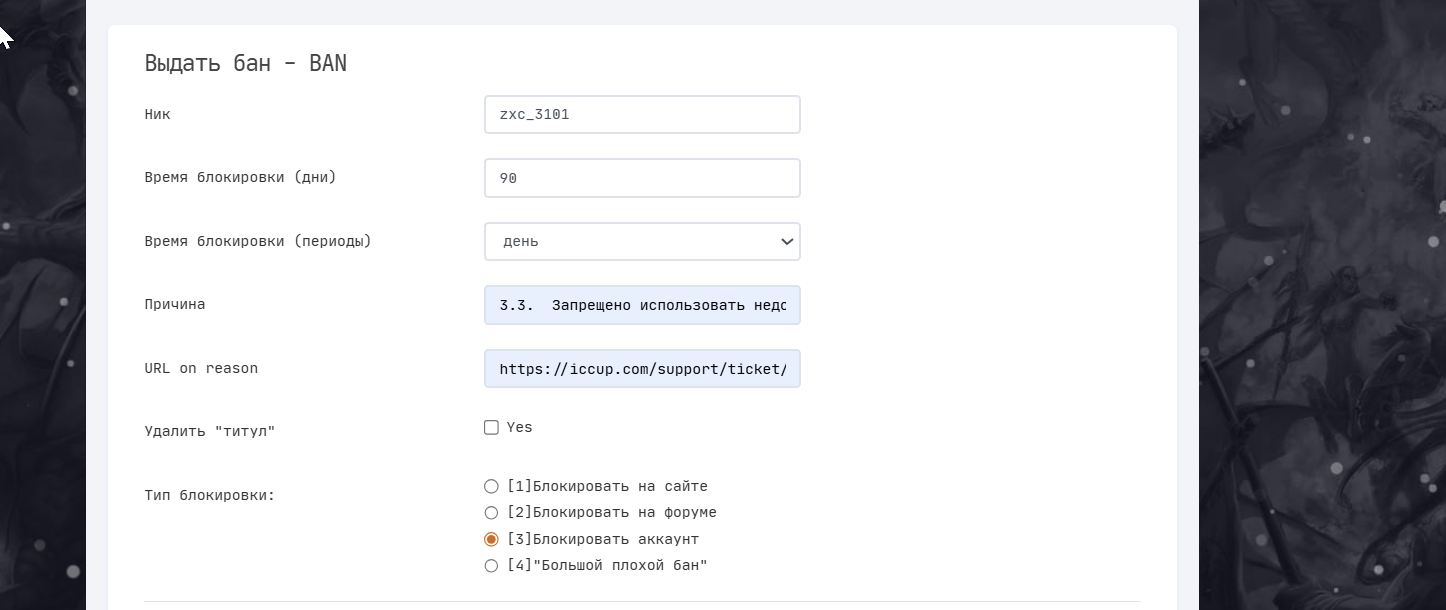Click into the Причина reason text field
Image resolution: width=1446 pixels, height=610 pixels.
click(x=642, y=305)
